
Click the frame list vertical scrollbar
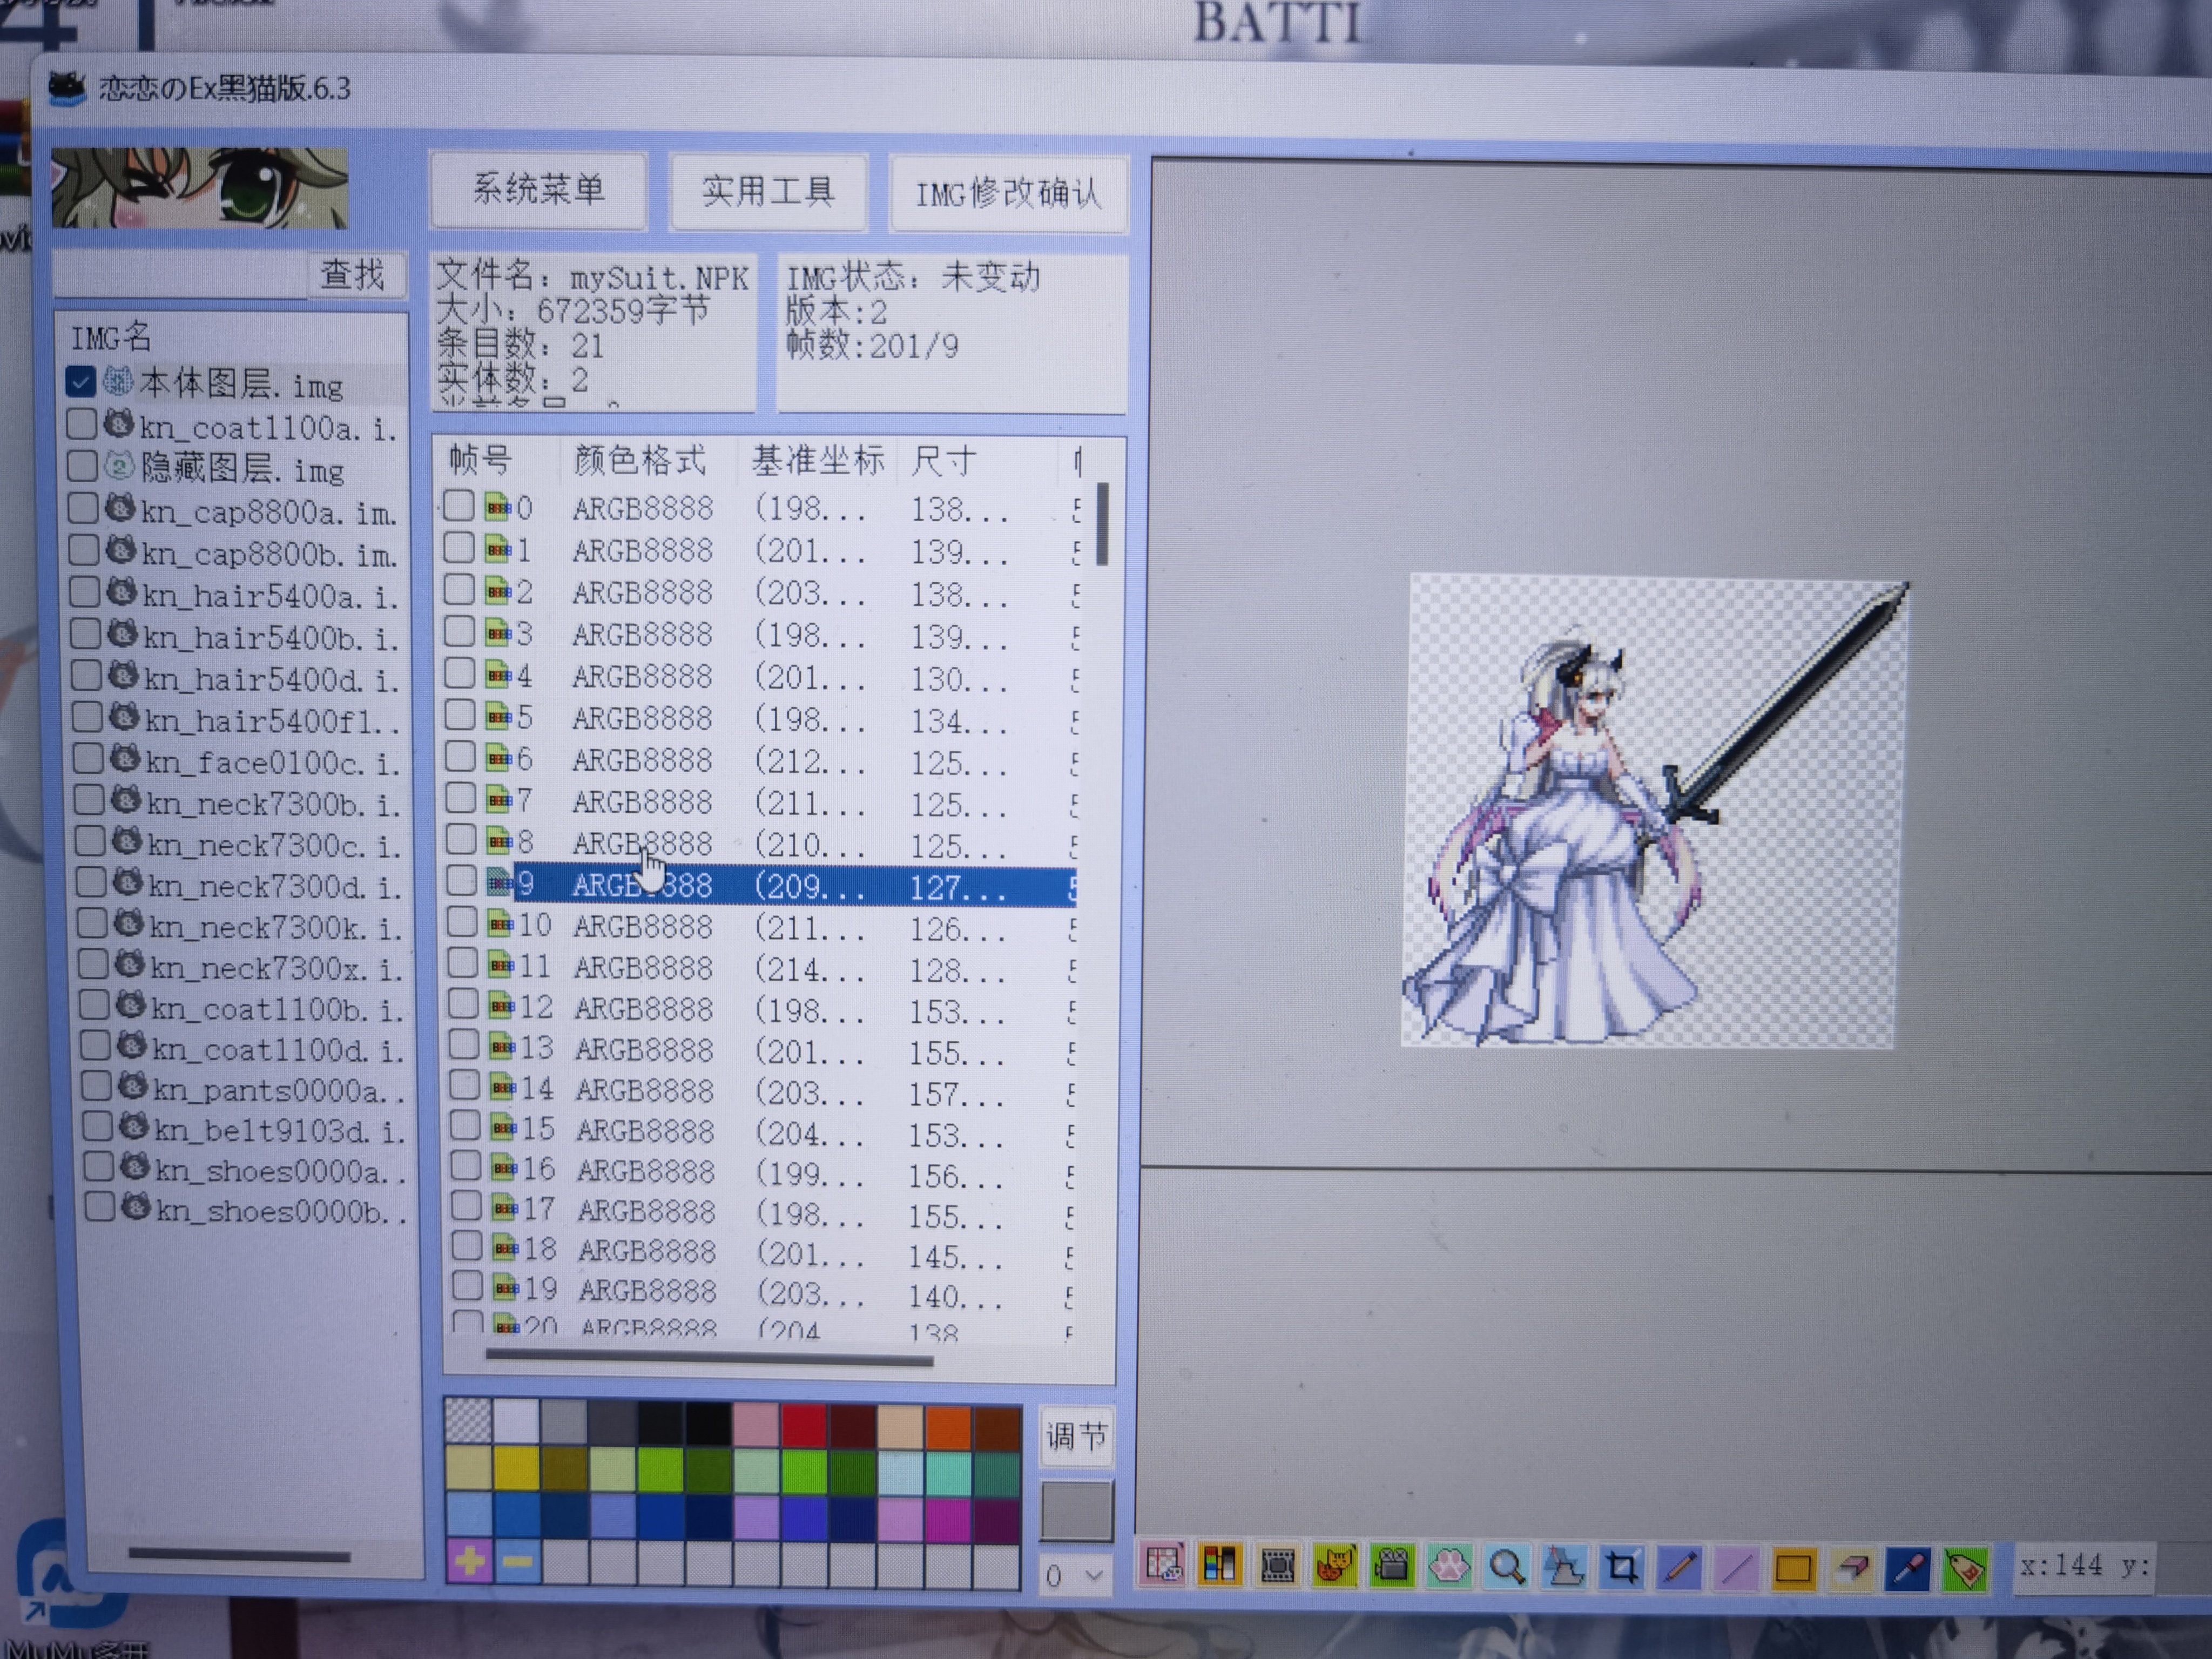(1102, 524)
